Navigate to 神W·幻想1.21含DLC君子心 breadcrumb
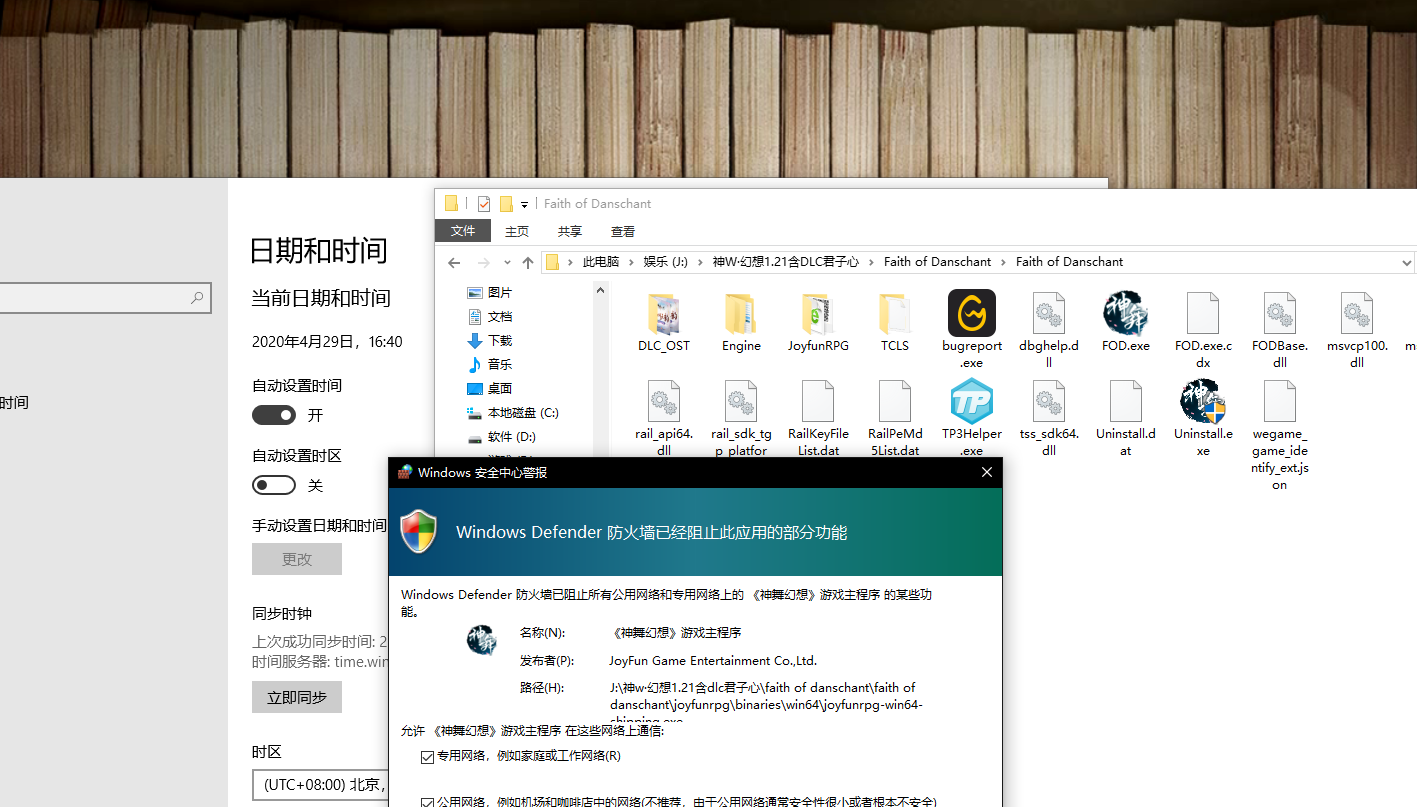The width and height of the screenshot is (1417, 807). coord(786,262)
